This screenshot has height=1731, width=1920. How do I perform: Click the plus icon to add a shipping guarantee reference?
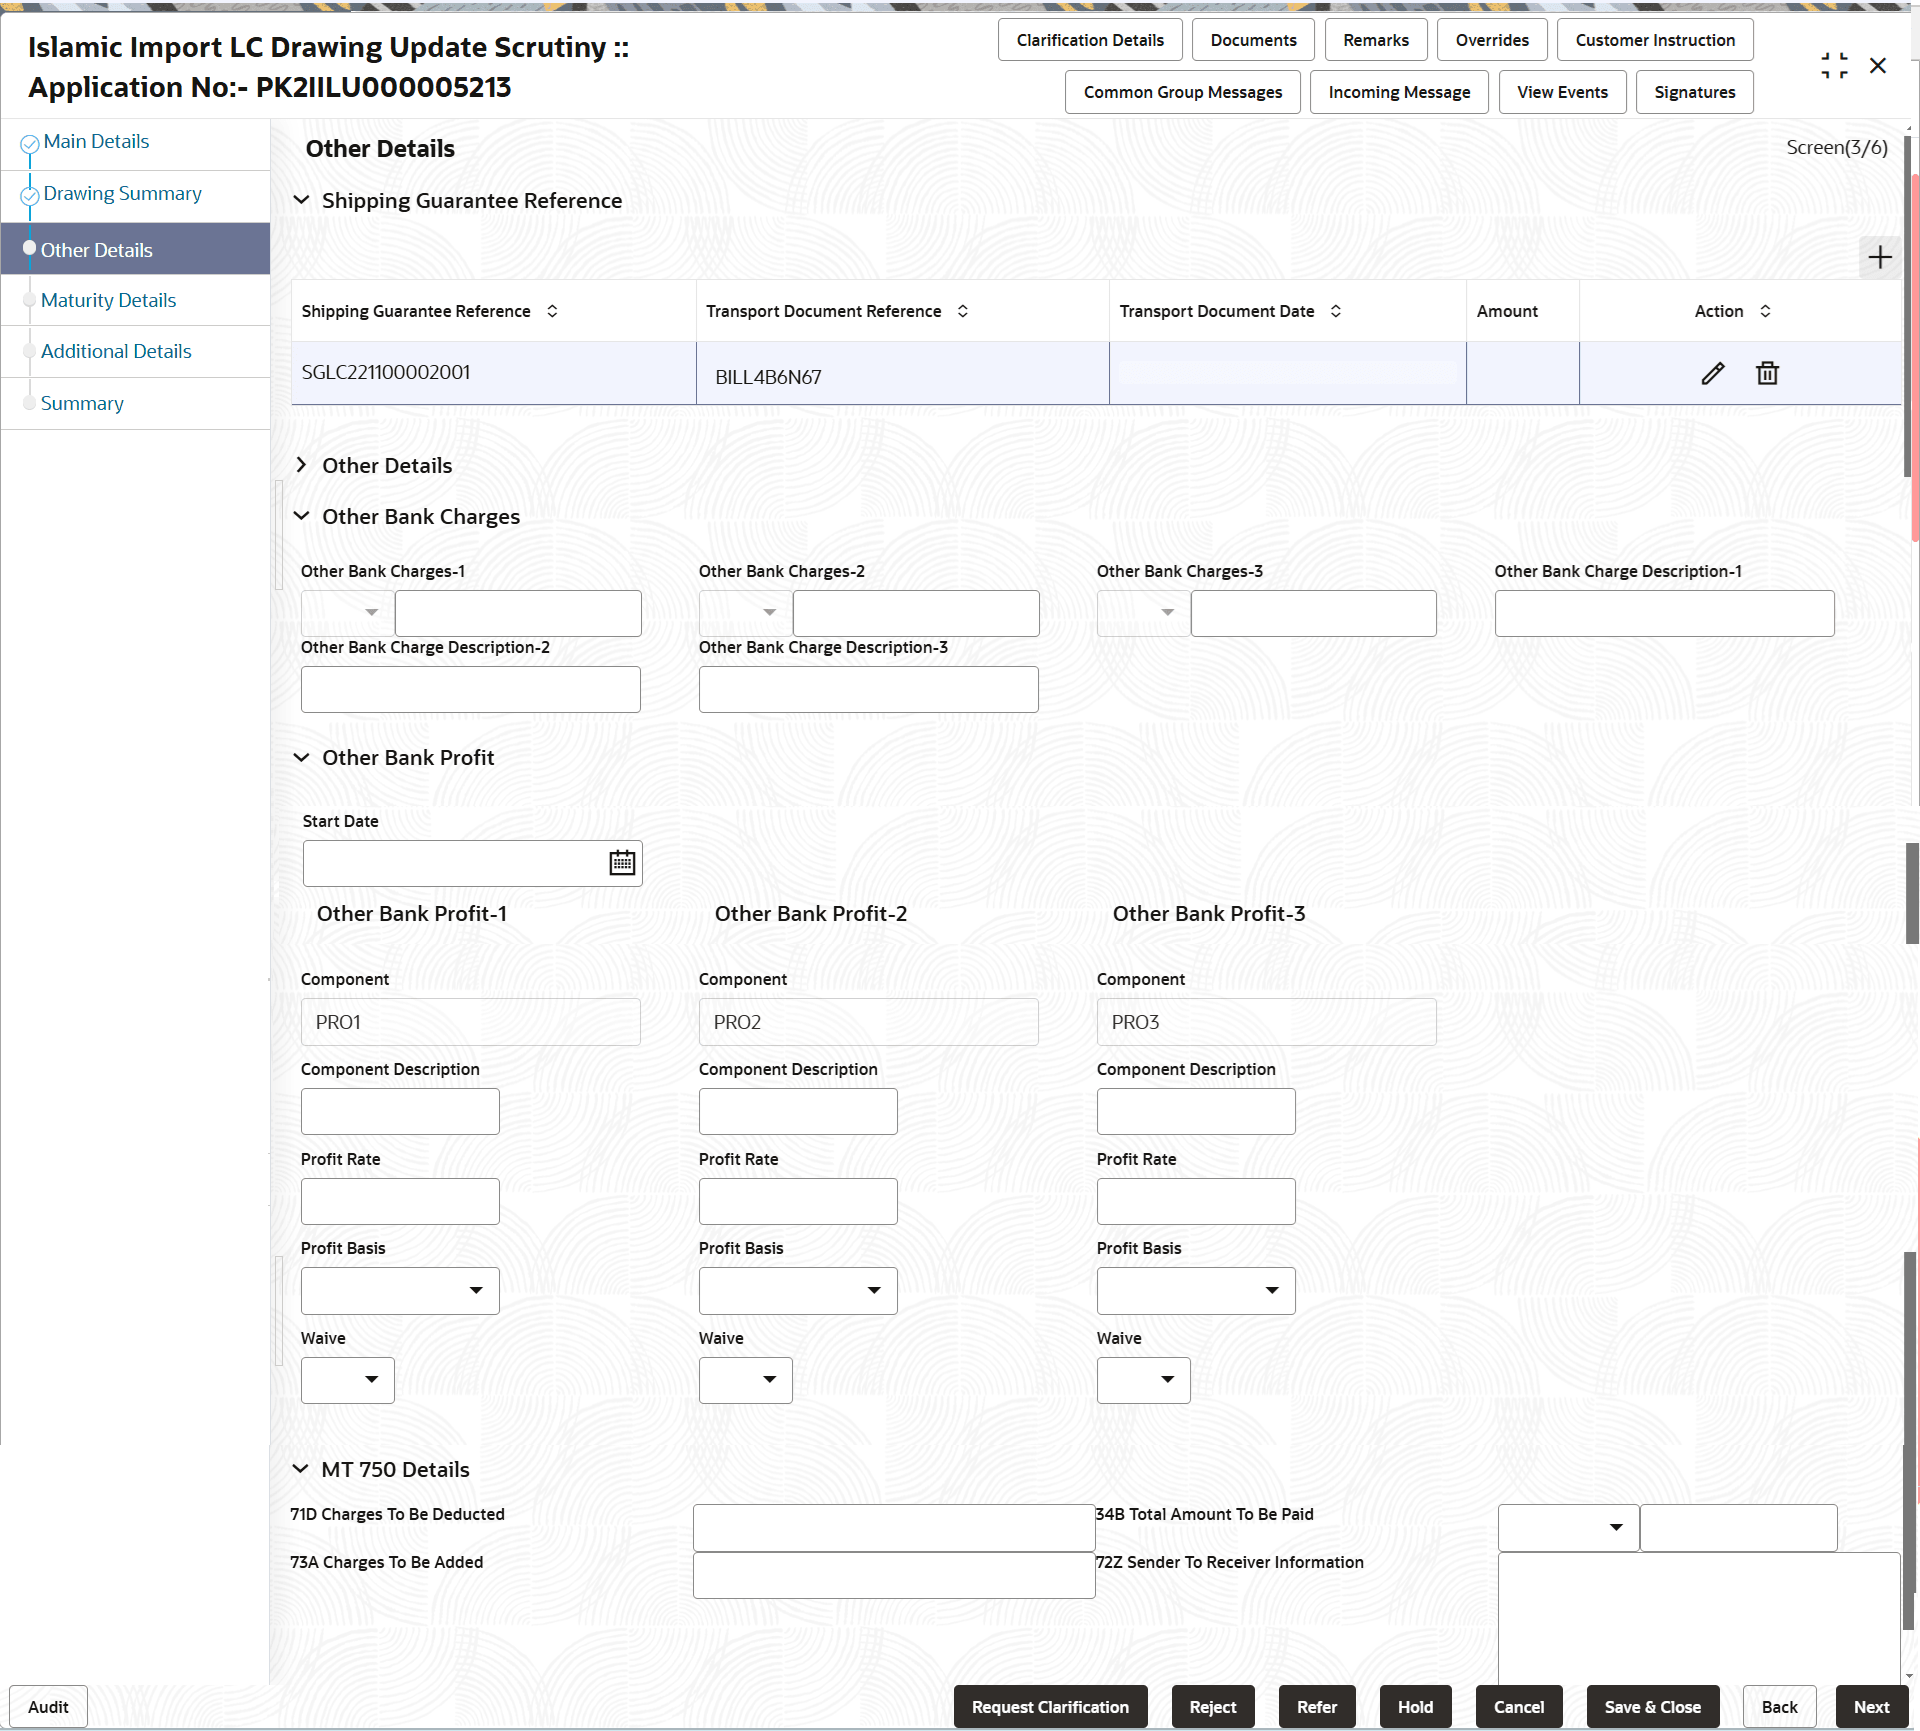click(x=1879, y=257)
